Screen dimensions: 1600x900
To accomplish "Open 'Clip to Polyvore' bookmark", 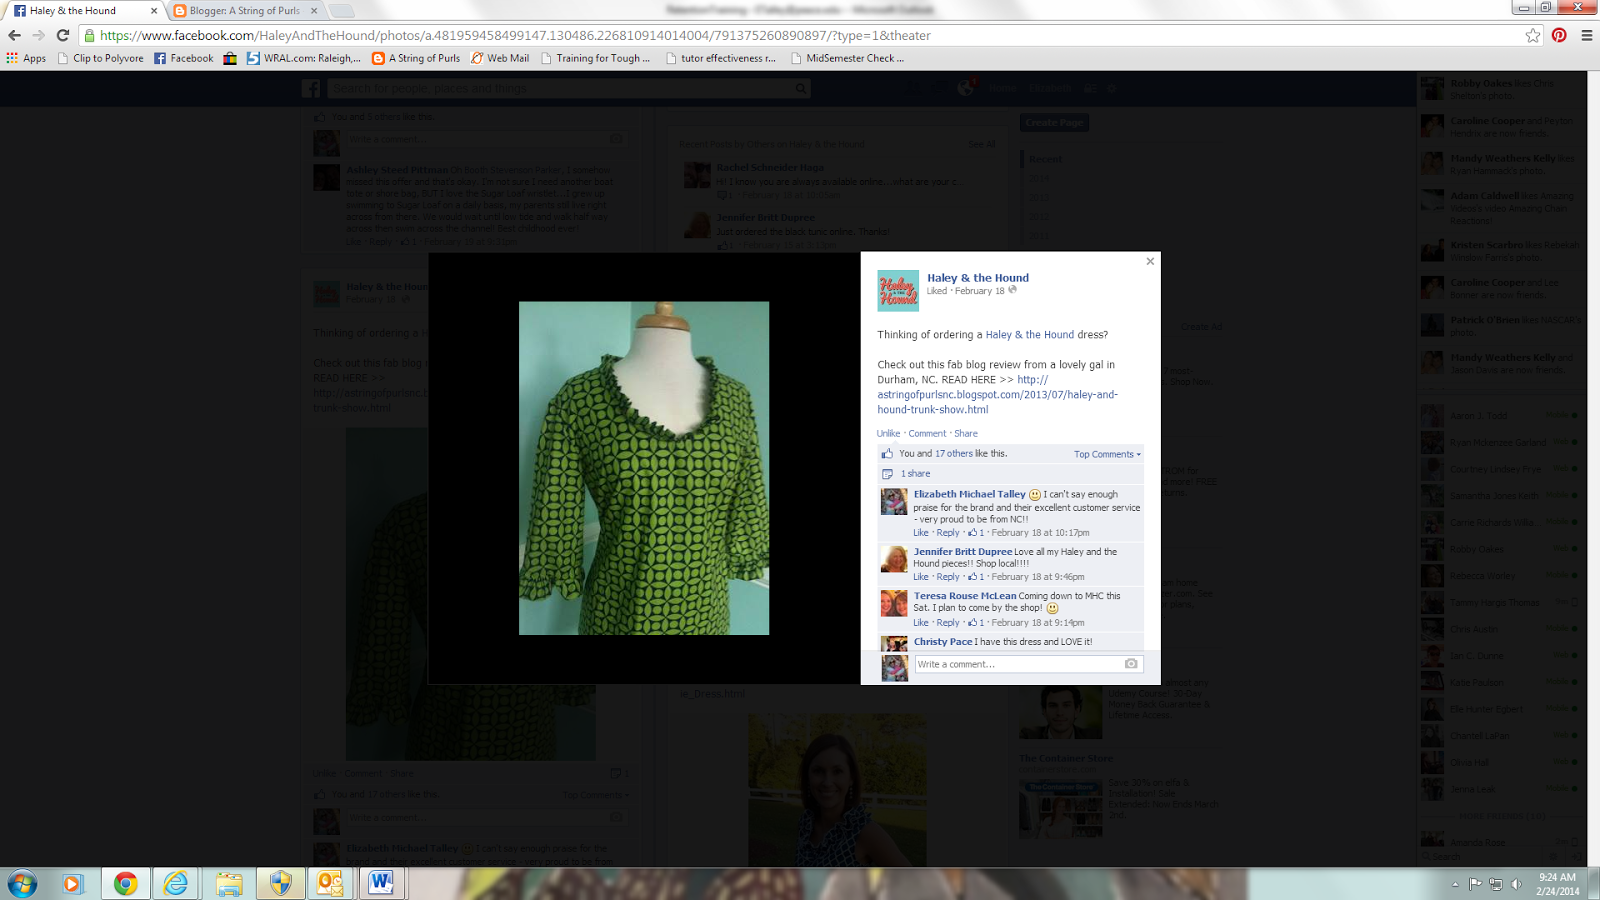I will [x=100, y=58].
